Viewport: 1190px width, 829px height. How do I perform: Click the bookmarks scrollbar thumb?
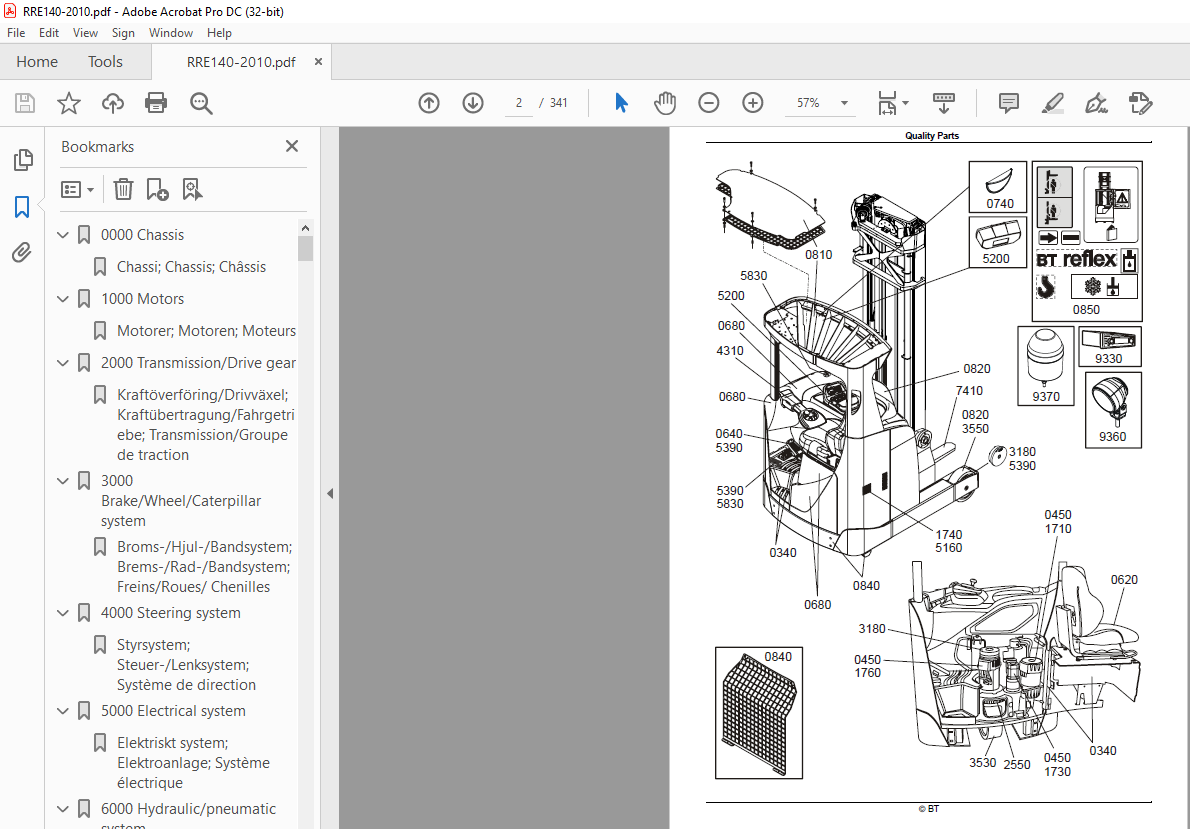[306, 248]
